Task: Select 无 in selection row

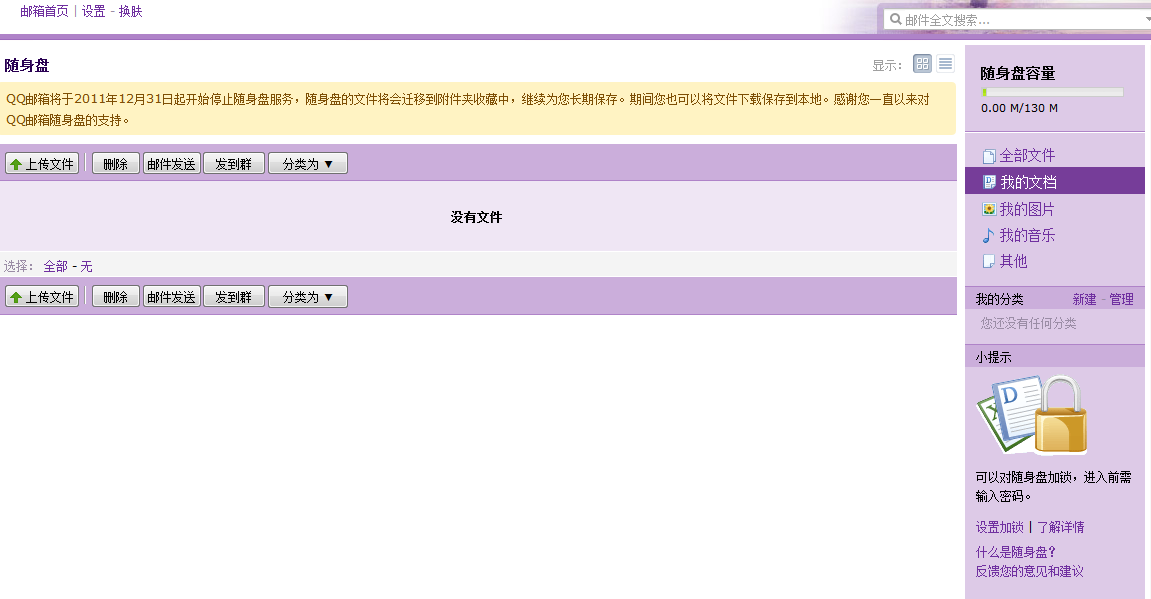Action: [86, 266]
